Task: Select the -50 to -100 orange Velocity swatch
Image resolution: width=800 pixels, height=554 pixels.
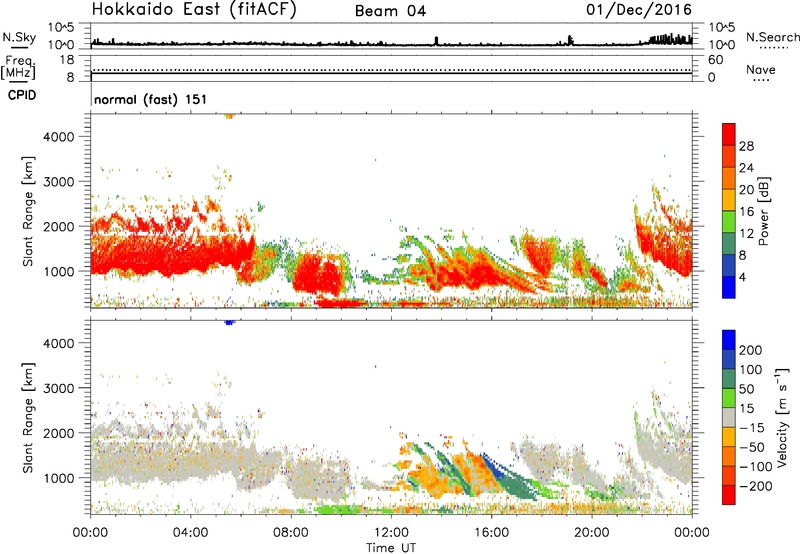Action: click(x=729, y=456)
